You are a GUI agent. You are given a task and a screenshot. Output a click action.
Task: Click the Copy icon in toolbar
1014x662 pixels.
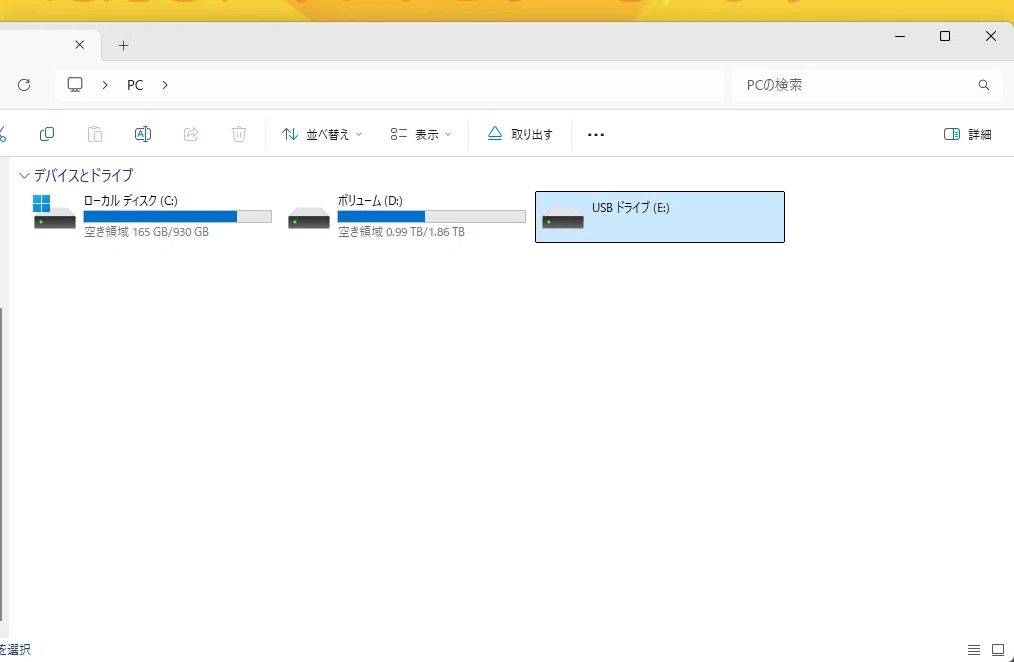coord(47,134)
